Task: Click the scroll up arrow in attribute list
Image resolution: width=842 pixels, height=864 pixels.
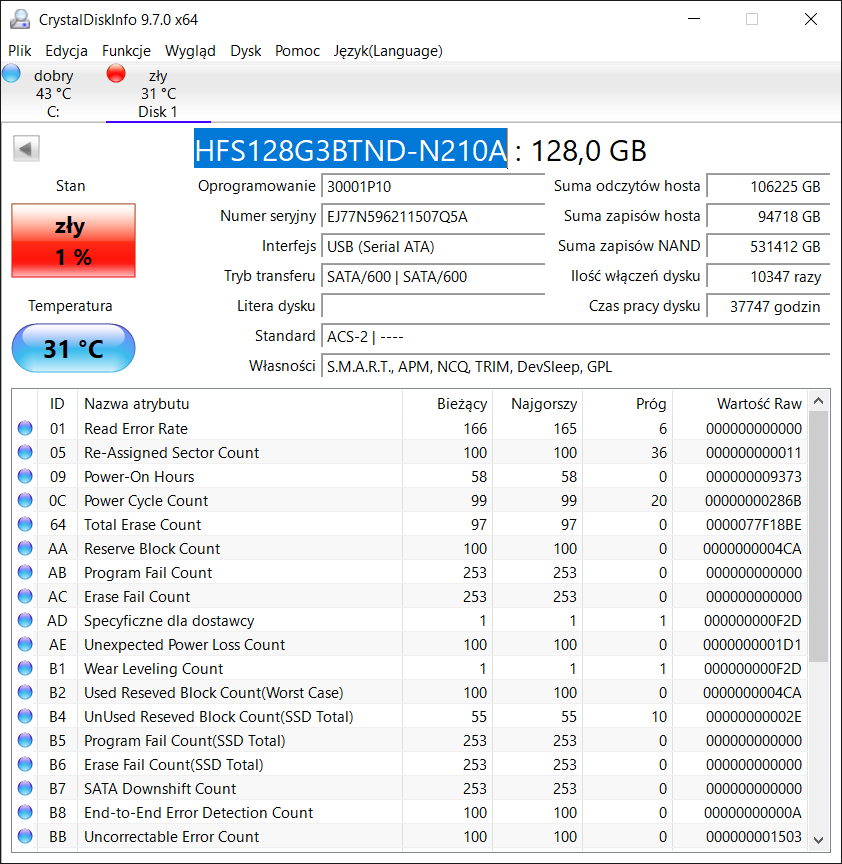Action: [x=819, y=402]
